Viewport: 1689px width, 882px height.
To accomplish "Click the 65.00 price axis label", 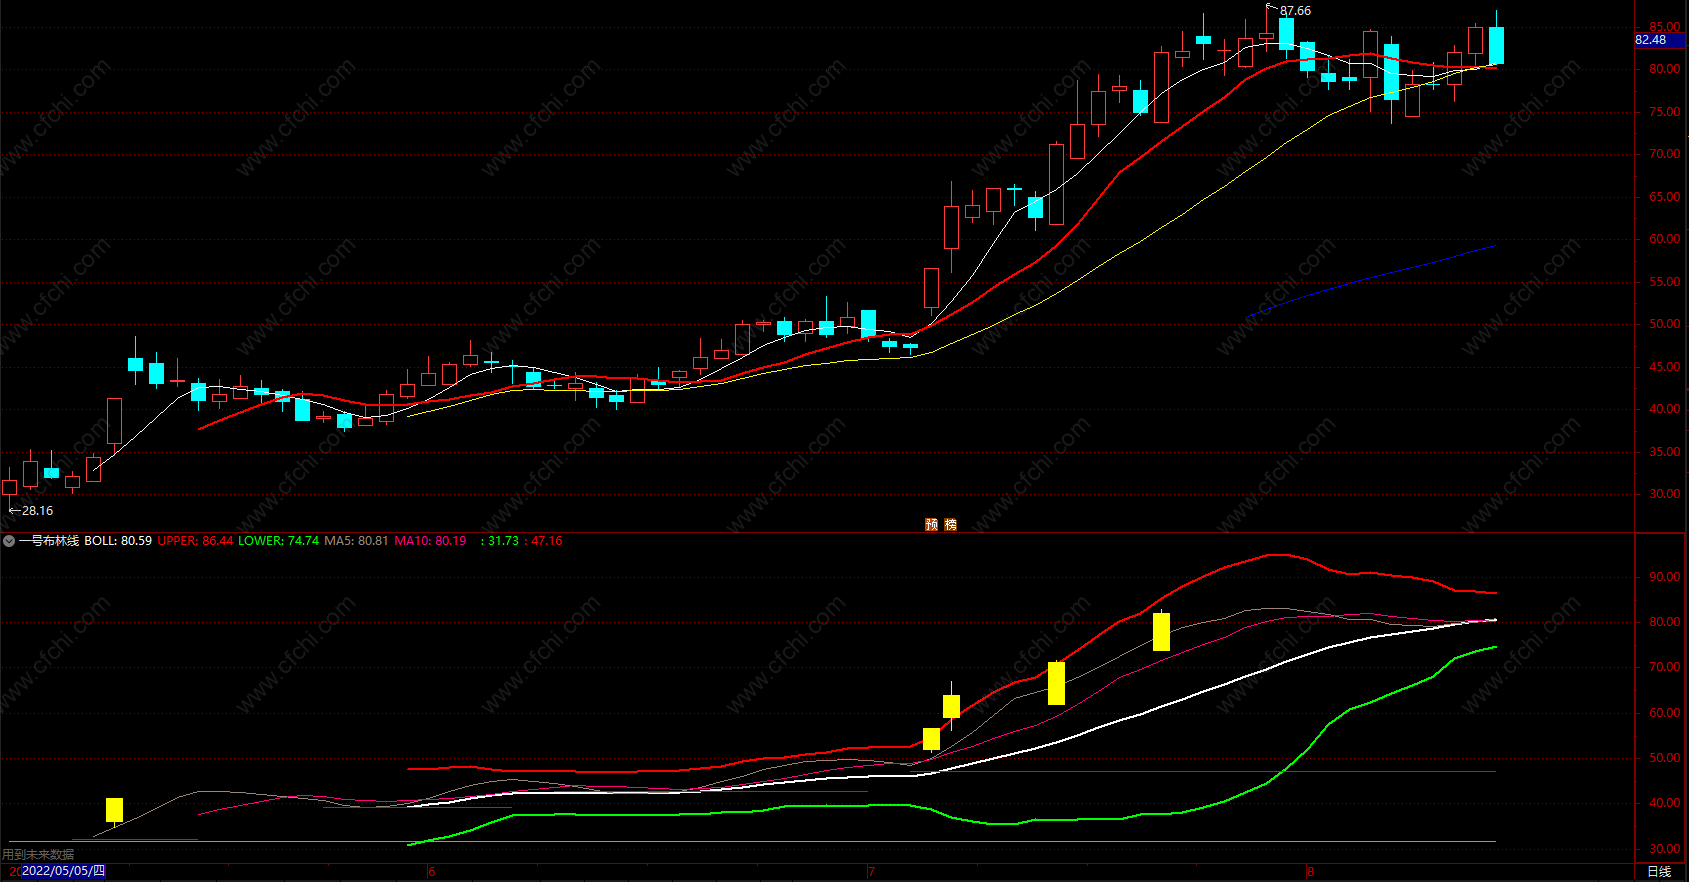I will (1665, 197).
